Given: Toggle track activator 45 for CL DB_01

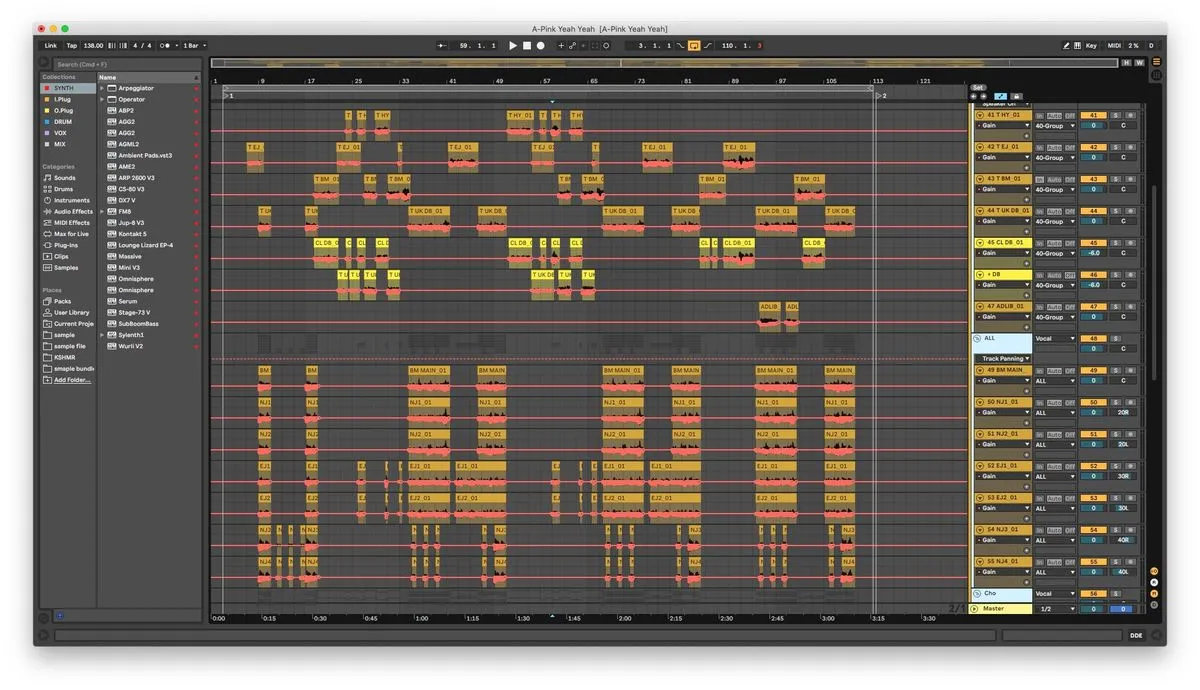Looking at the screenshot, I should point(1093,243).
